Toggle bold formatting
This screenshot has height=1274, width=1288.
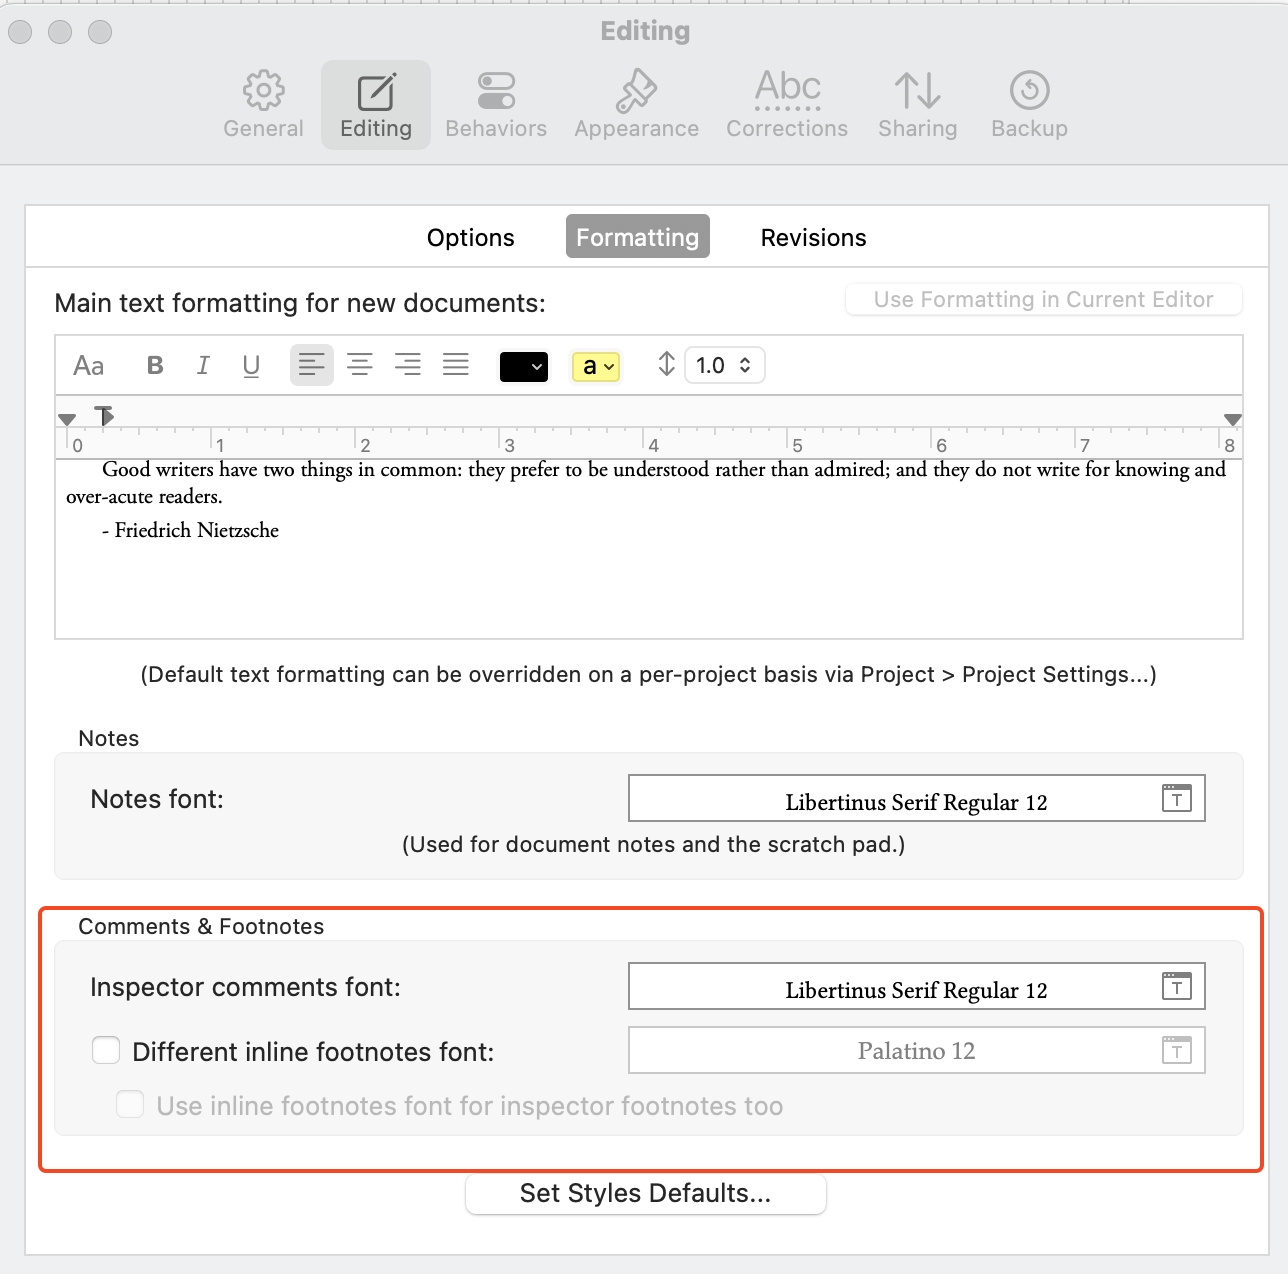tap(155, 366)
